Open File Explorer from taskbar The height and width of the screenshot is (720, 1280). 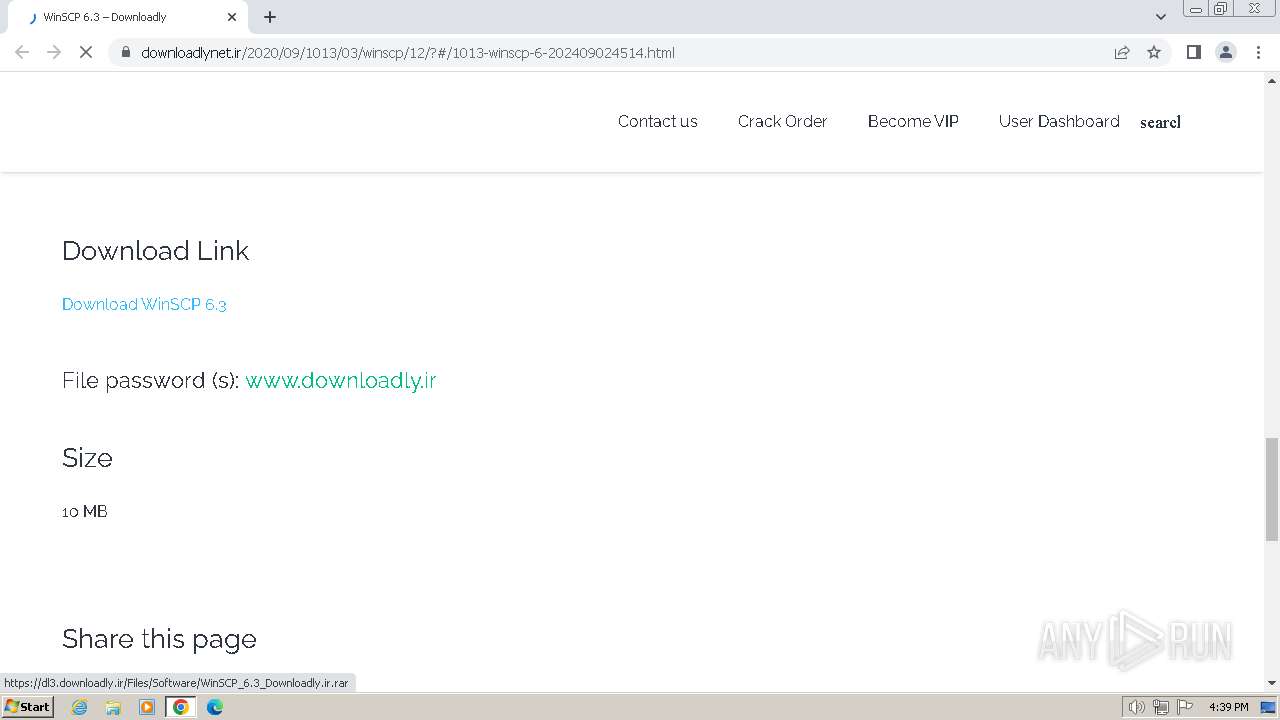tap(113, 707)
